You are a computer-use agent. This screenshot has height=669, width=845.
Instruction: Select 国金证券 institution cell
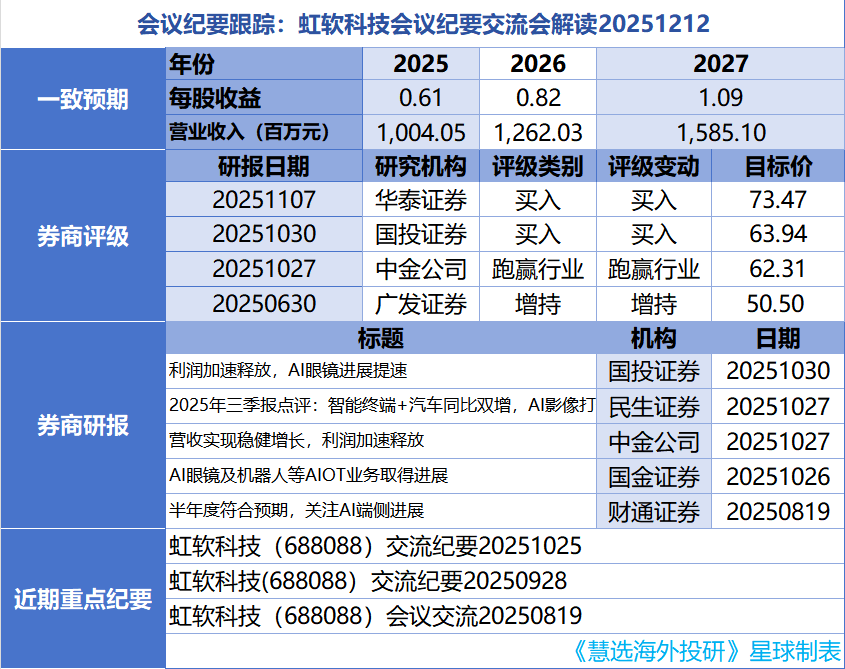point(654,477)
